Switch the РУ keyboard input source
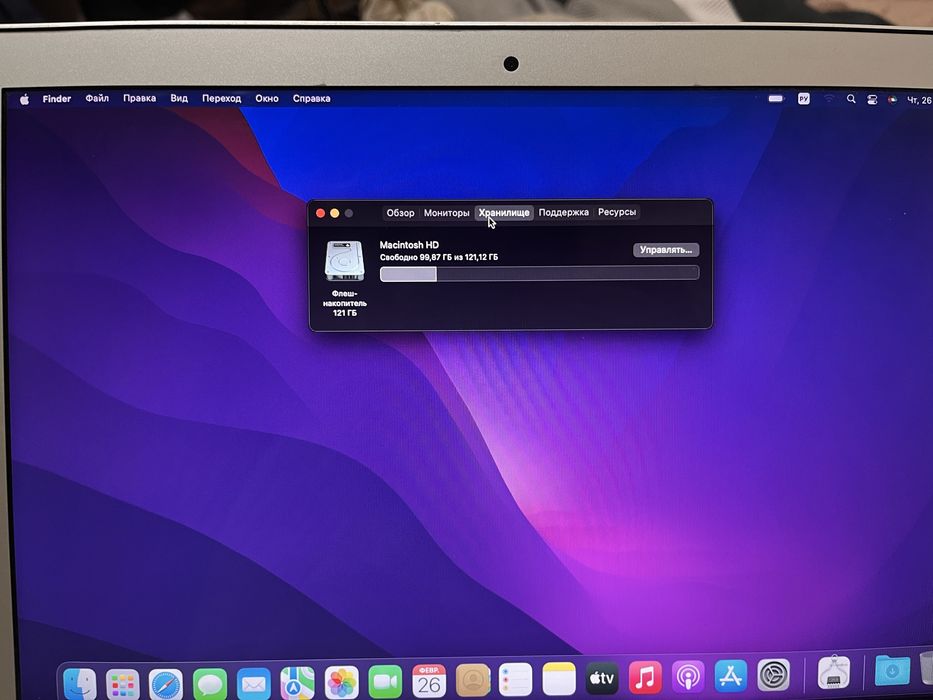 point(803,99)
